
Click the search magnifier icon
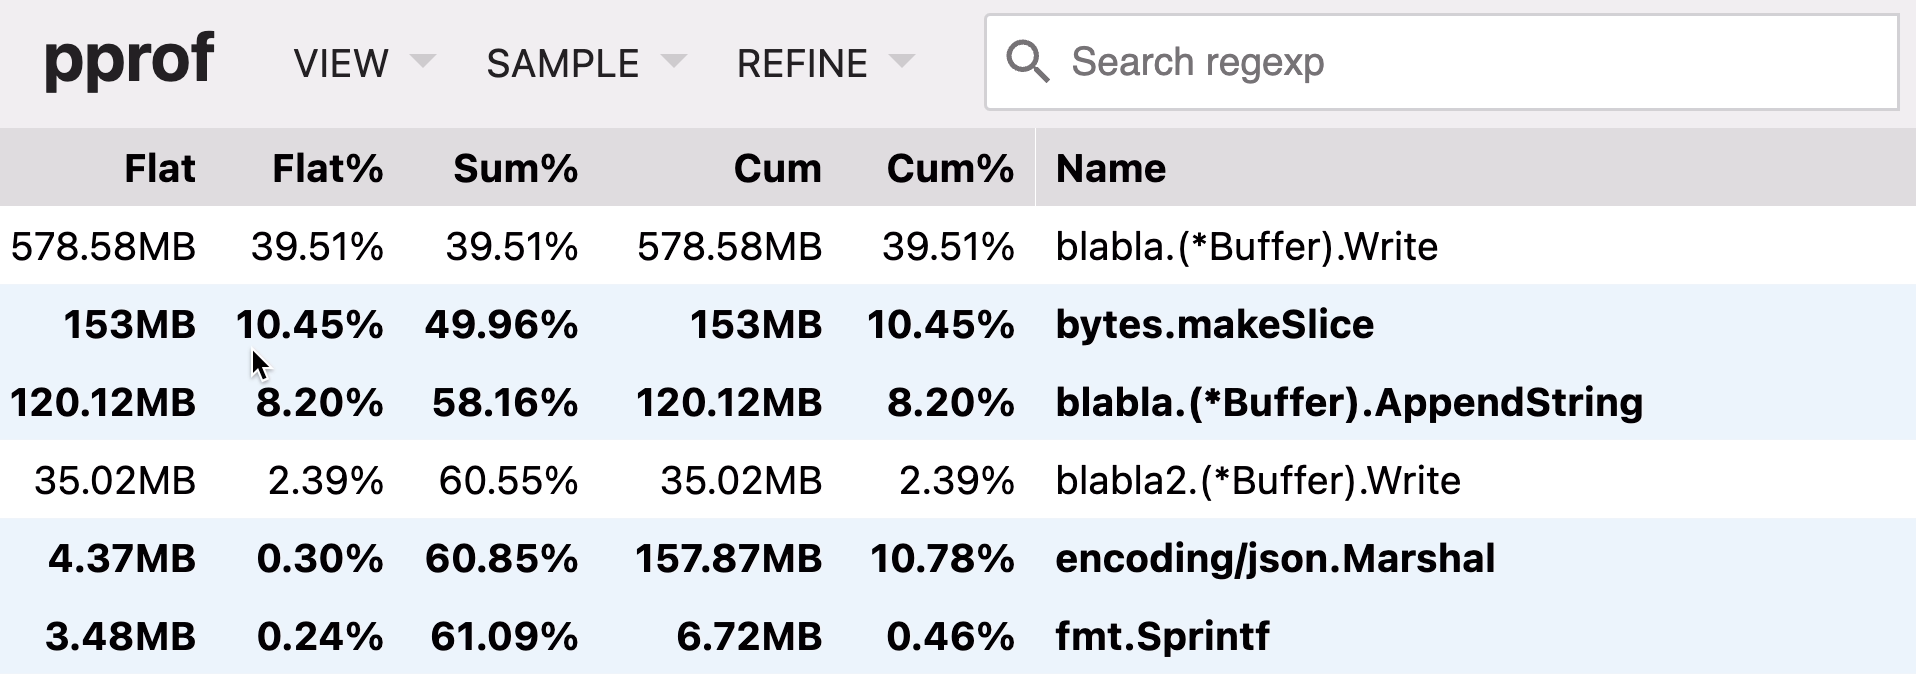(1028, 62)
